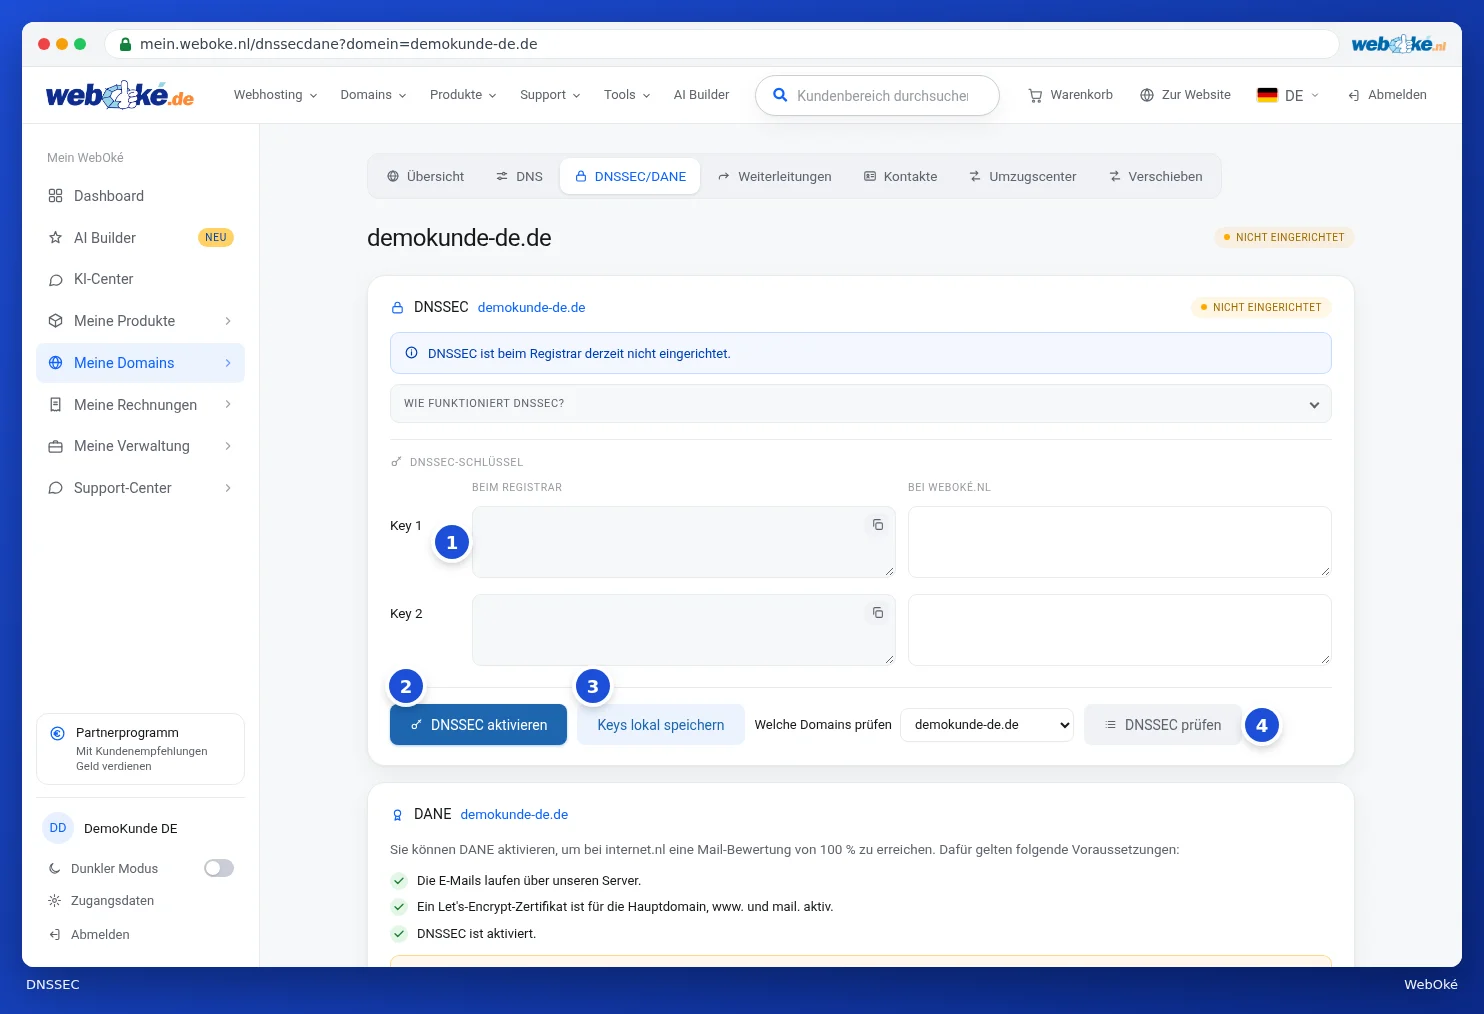Click the DD user avatar
The image size is (1484, 1014).
(58, 828)
